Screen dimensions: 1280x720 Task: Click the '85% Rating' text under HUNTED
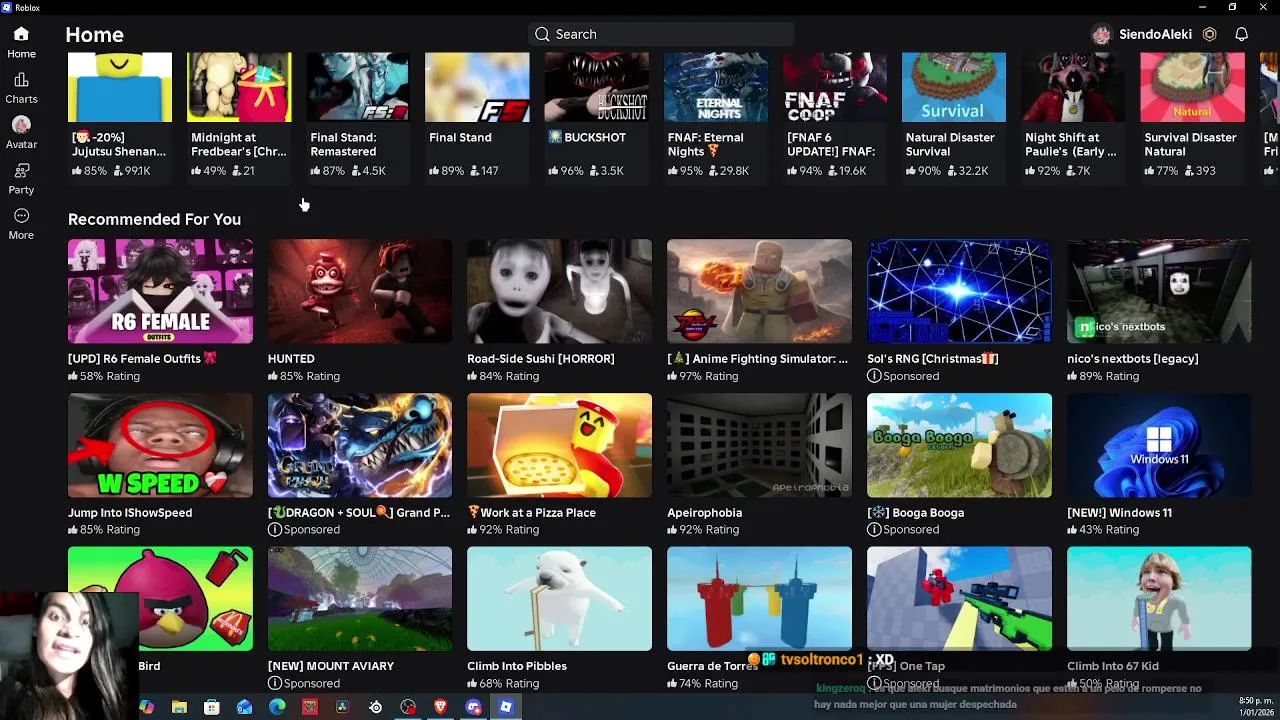pos(310,376)
